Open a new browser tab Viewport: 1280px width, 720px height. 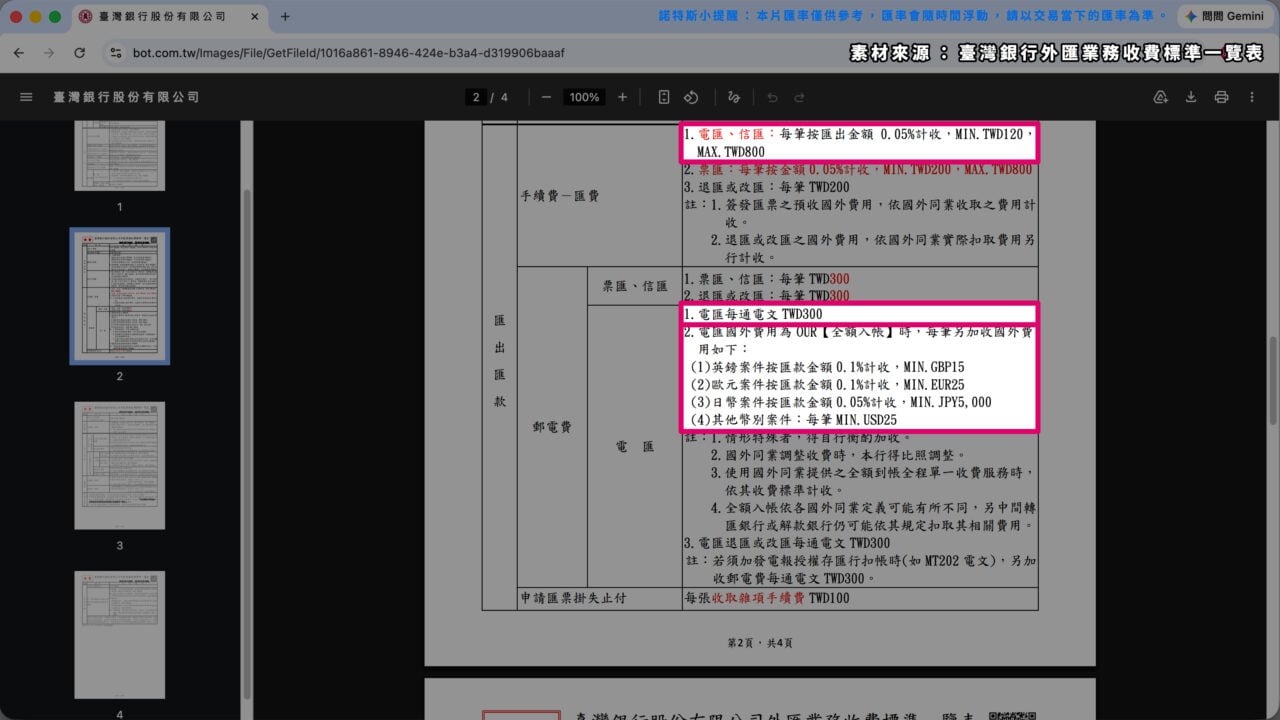tap(285, 17)
